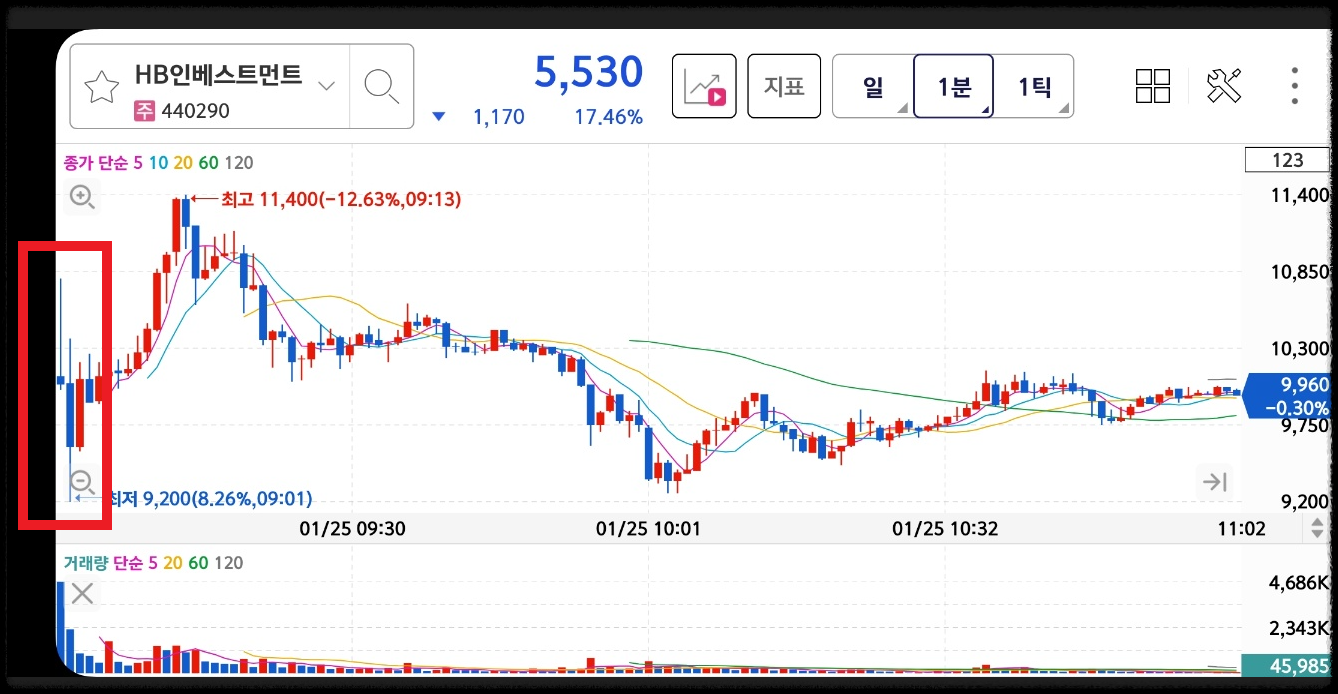Jump to latest candle arrow button
The height and width of the screenshot is (694, 1338).
1215,483
